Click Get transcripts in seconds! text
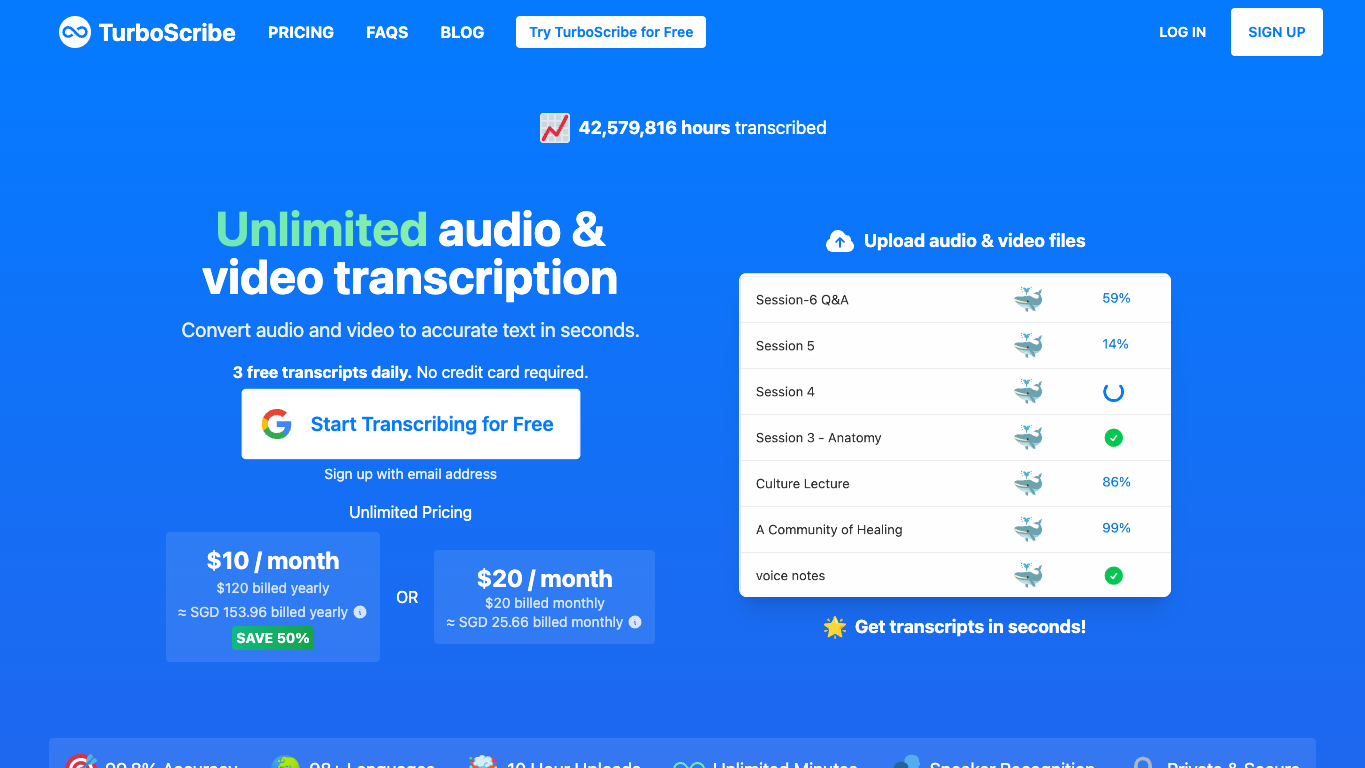The height and width of the screenshot is (768, 1365). 970,627
